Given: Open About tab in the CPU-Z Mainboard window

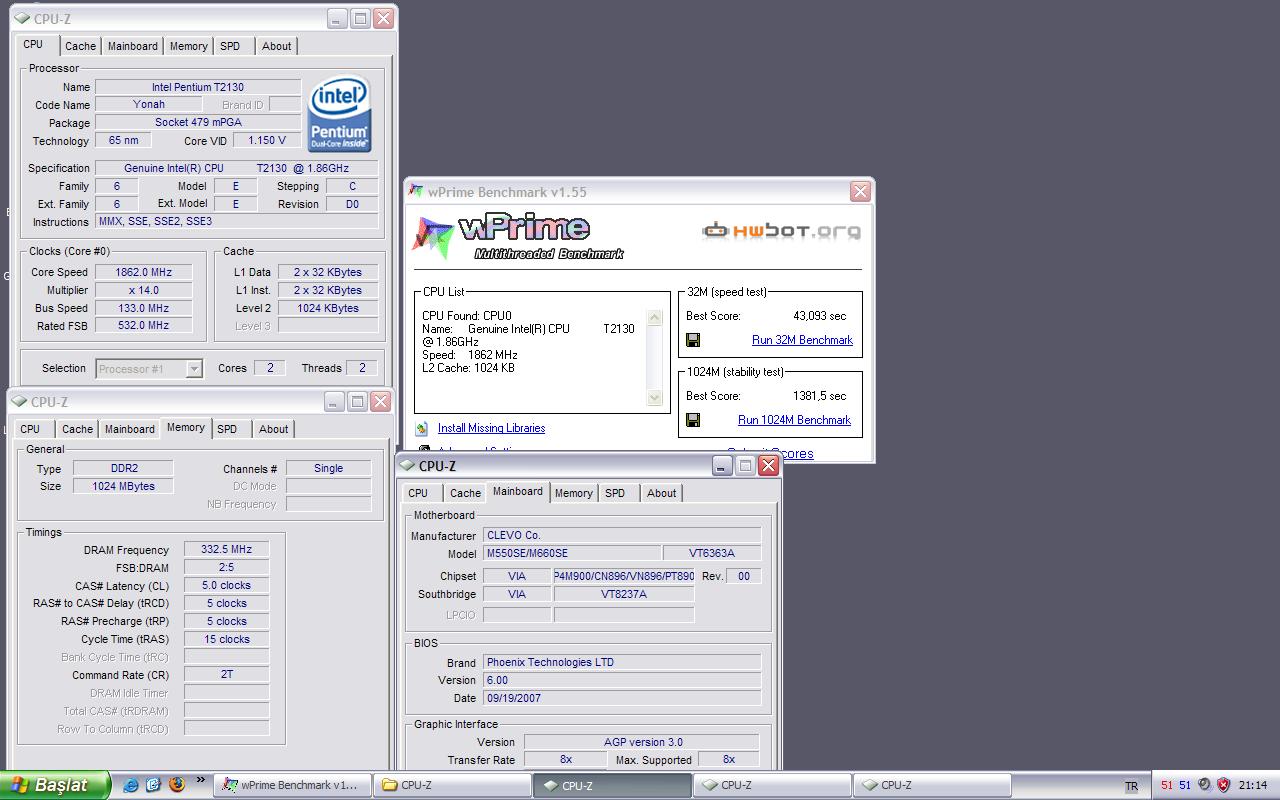Looking at the screenshot, I should click(x=661, y=493).
